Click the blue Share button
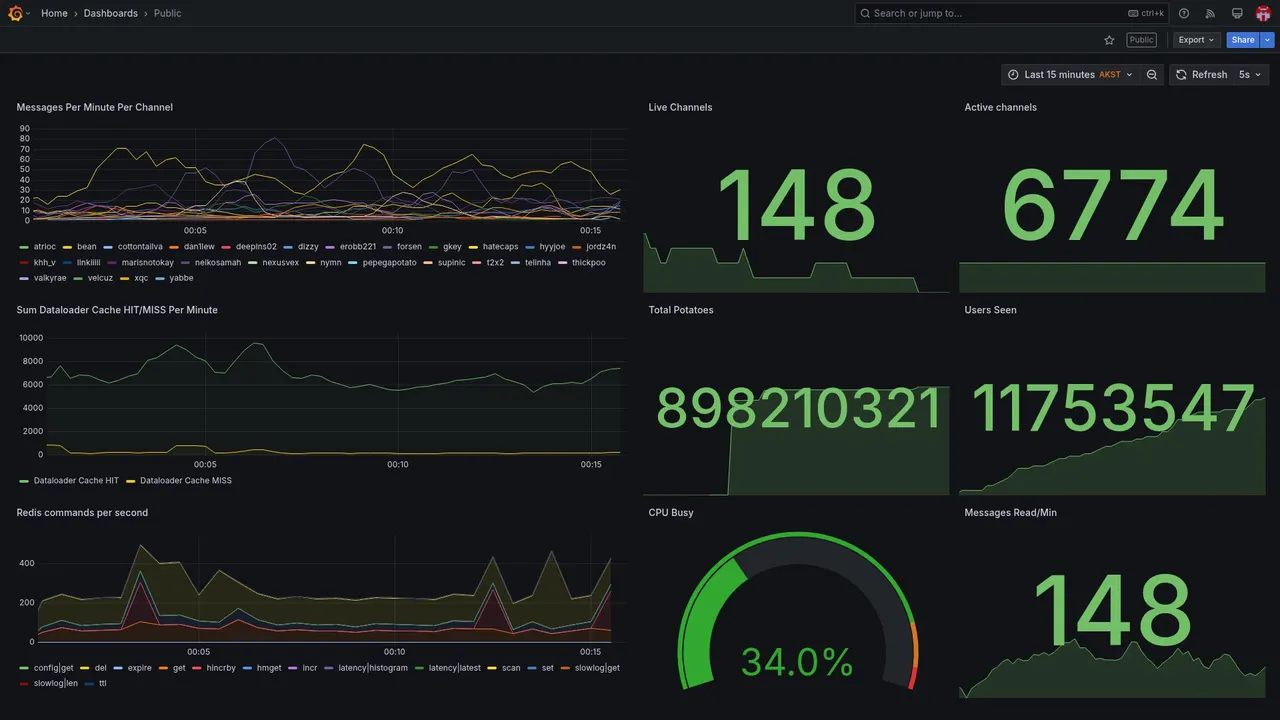 pos(1243,40)
